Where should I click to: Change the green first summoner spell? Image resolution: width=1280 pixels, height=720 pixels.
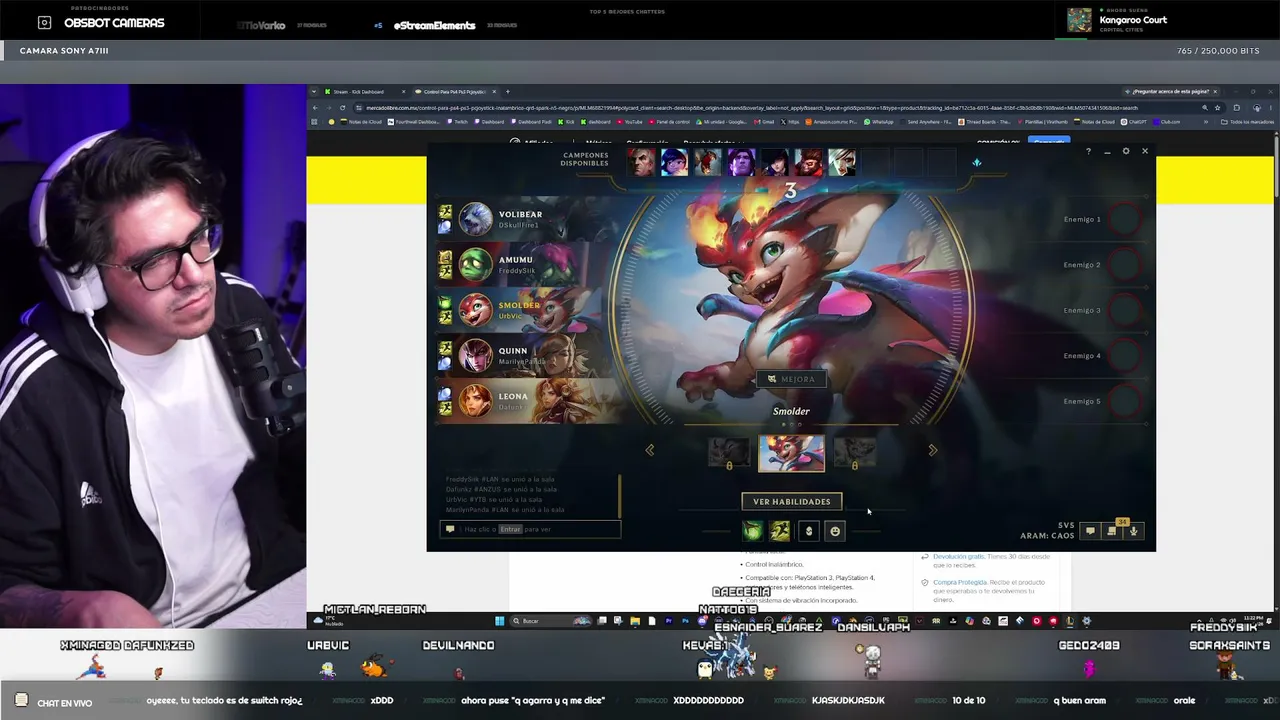click(753, 531)
